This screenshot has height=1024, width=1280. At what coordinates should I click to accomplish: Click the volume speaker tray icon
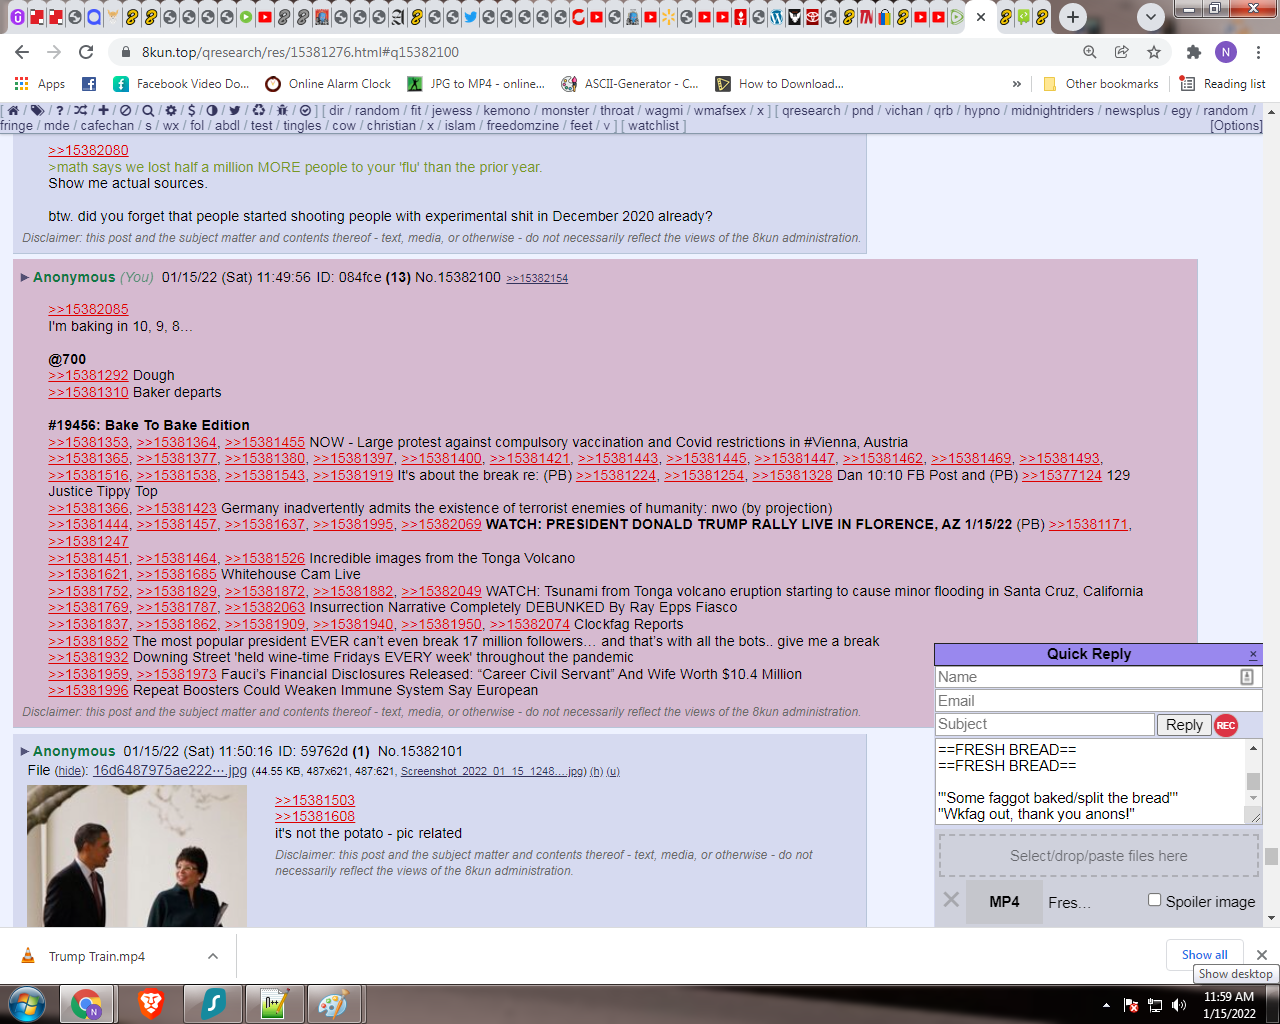pyautogui.click(x=1179, y=1005)
